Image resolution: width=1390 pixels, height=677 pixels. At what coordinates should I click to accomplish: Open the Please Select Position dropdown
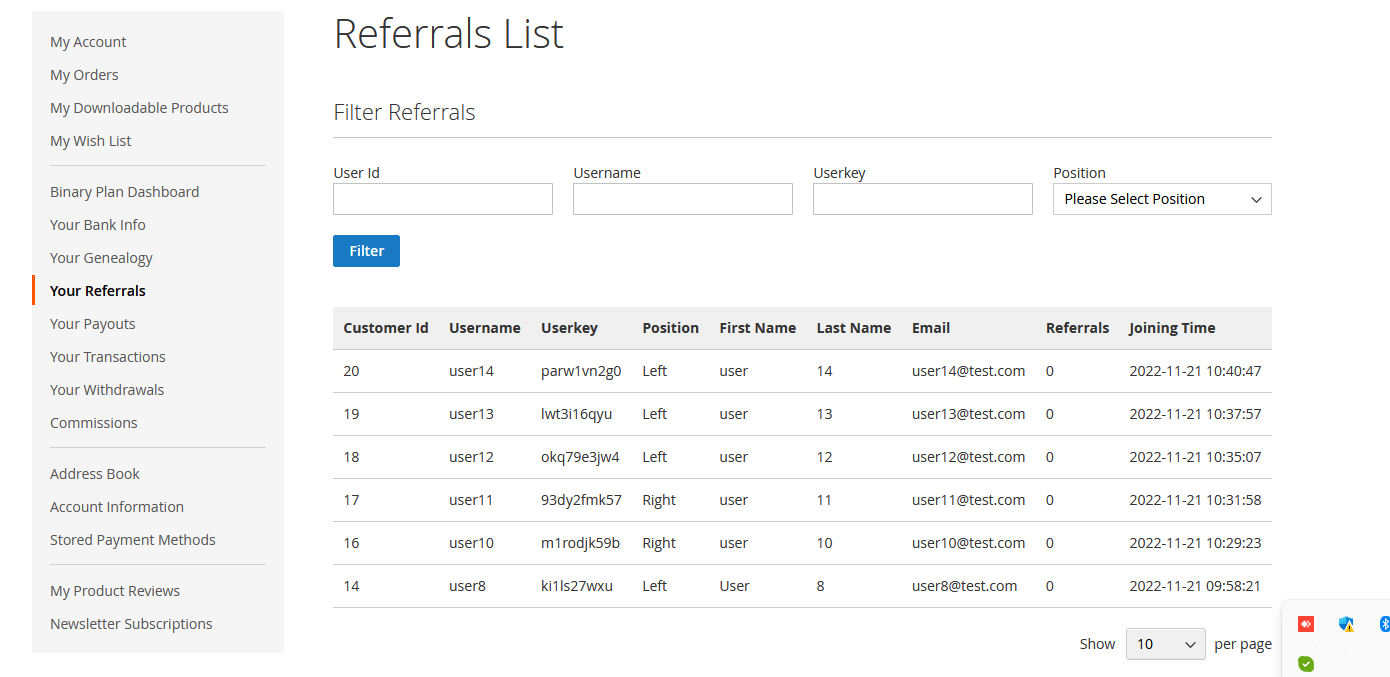(1161, 199)
